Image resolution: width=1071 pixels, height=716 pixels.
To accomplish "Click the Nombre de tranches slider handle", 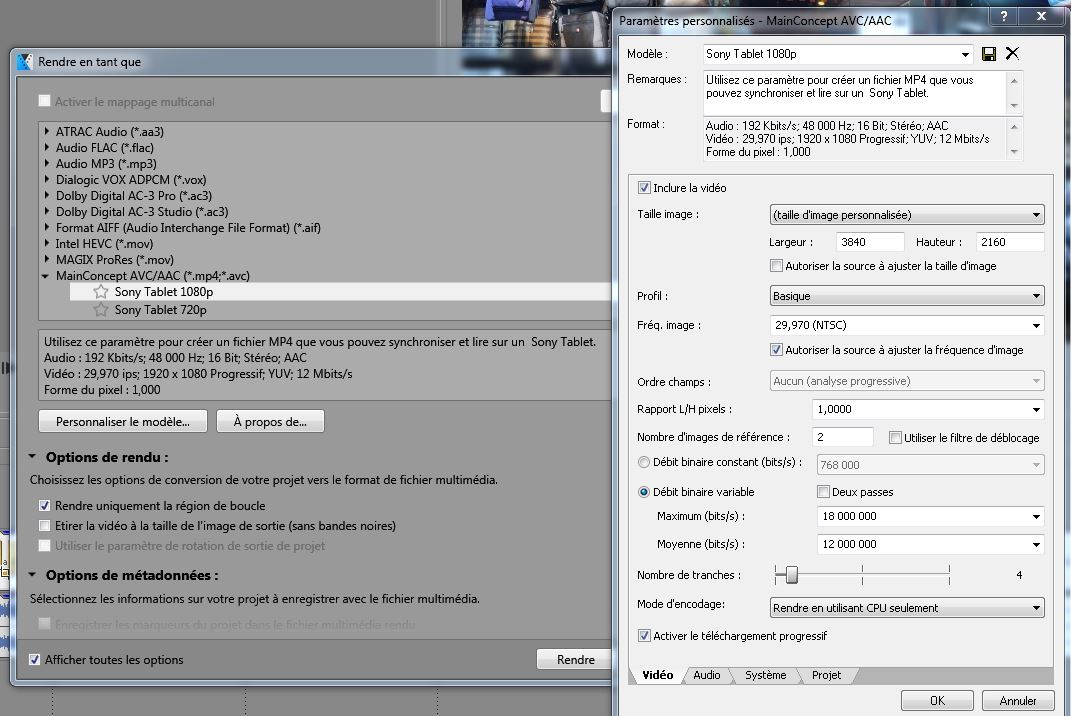I will point(791,575).
